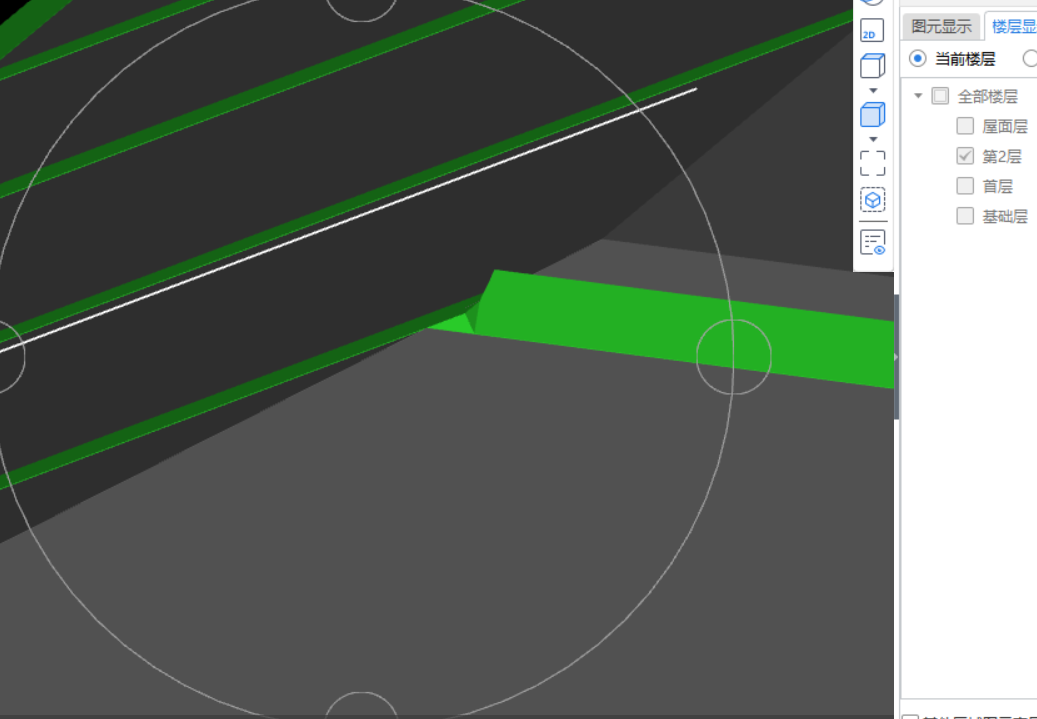Open dropdown below the wireframe cube icon

click(x=873, y=91)
